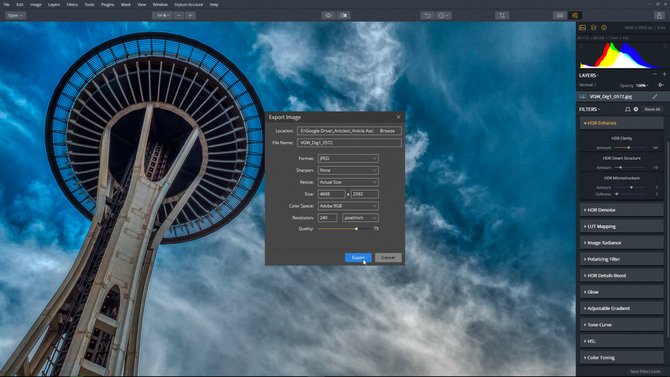Open the Resize Actual Size dropdown
The height and width of the screenshot is (377, 670).
point(348,182)
